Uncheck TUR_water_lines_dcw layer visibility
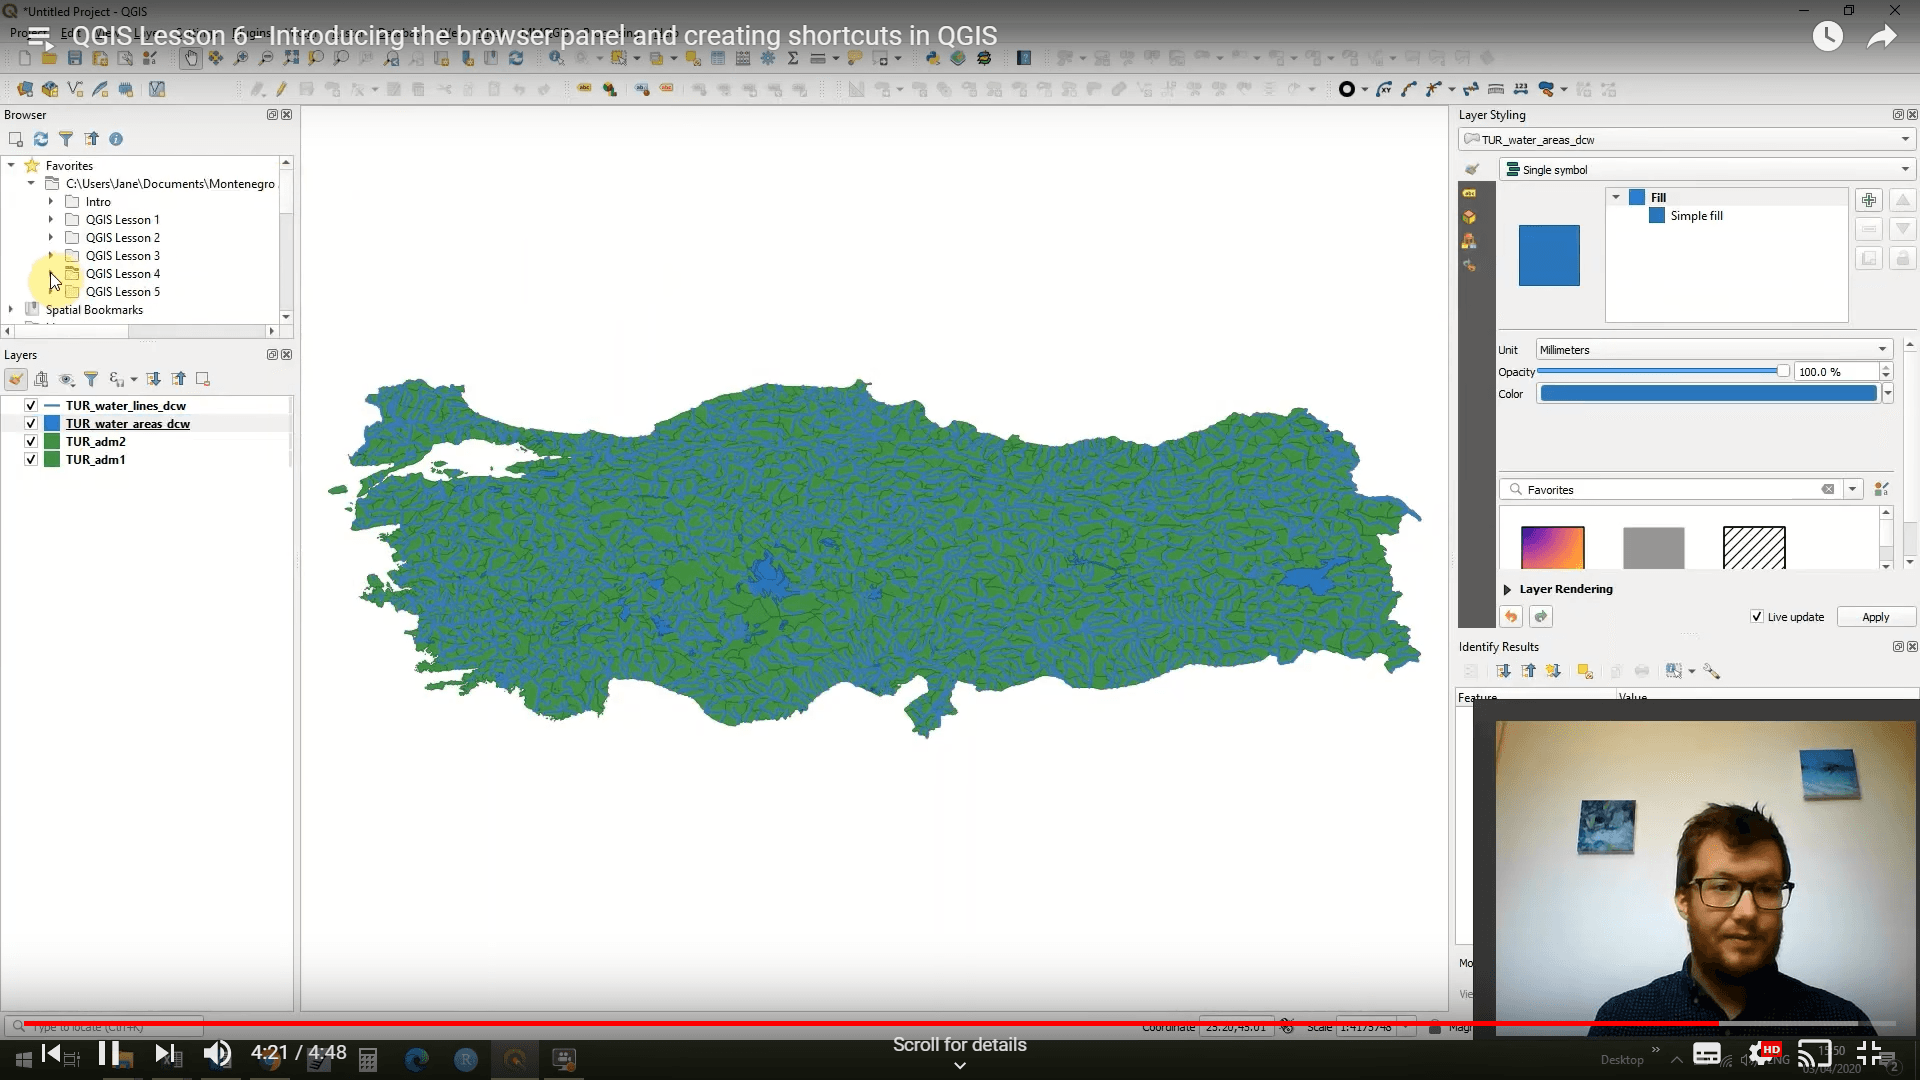Image resolution: width=1920 pixels, height=1080 pixels. pos(31,406)
